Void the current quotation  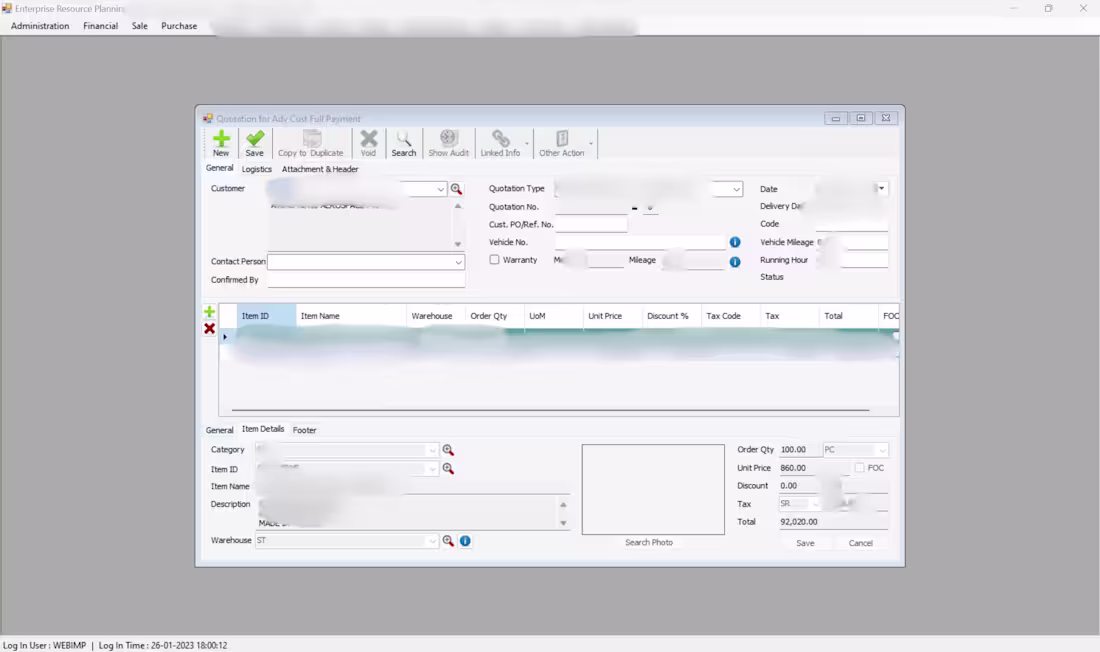[368, 141]
